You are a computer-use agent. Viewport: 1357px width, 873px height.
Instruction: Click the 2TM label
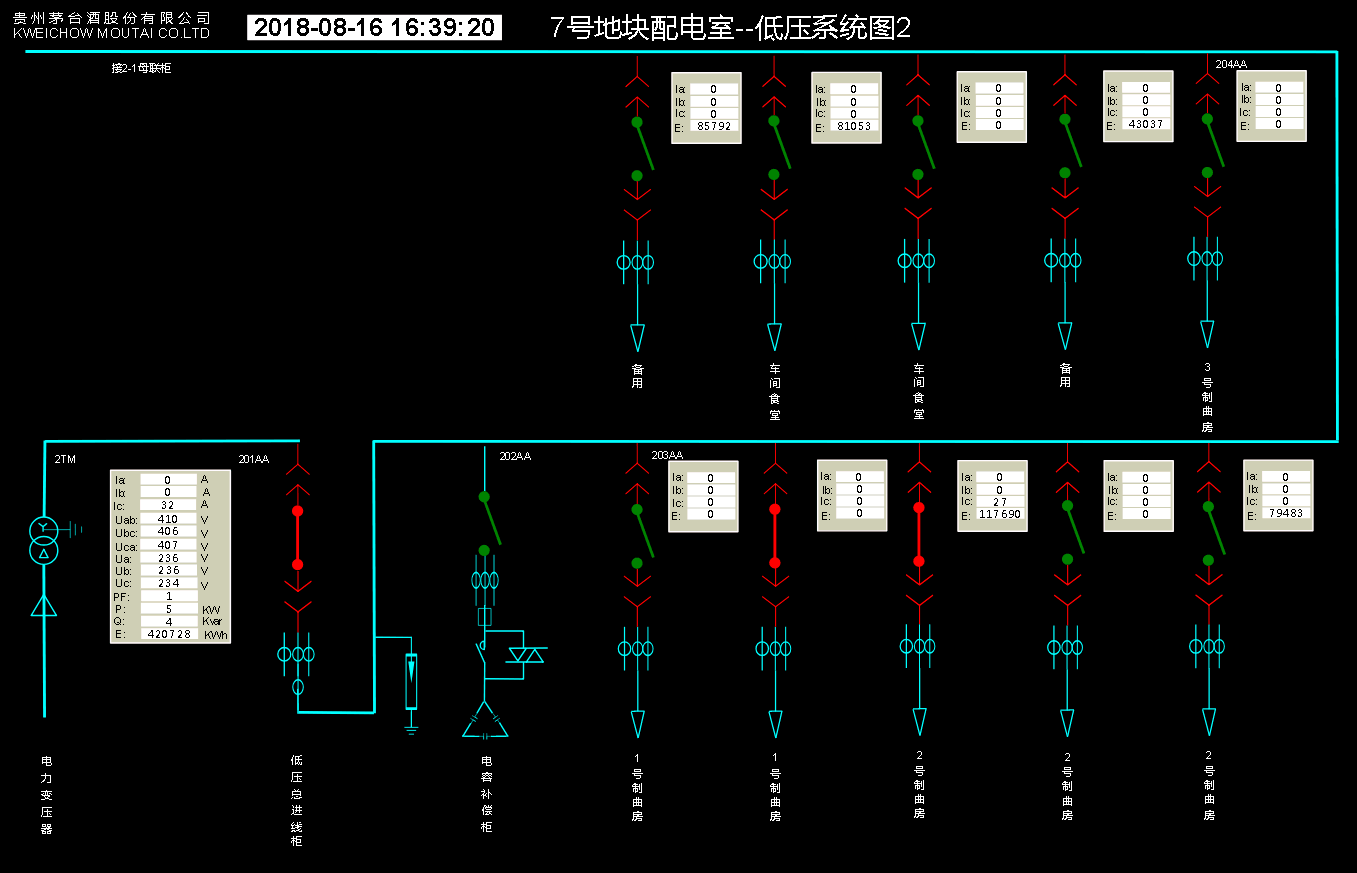(65, 459)
